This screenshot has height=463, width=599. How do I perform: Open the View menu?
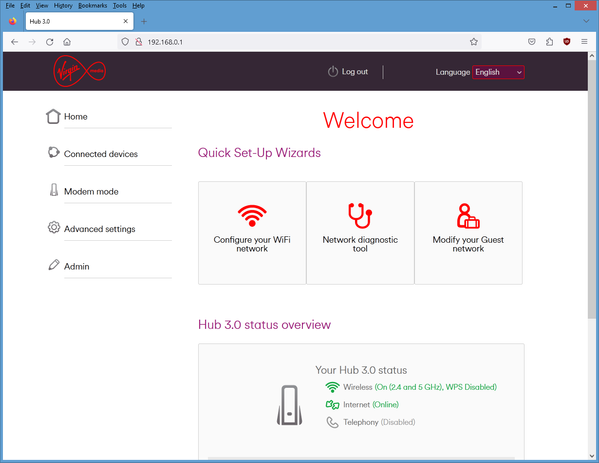click(x=42, y=6)
